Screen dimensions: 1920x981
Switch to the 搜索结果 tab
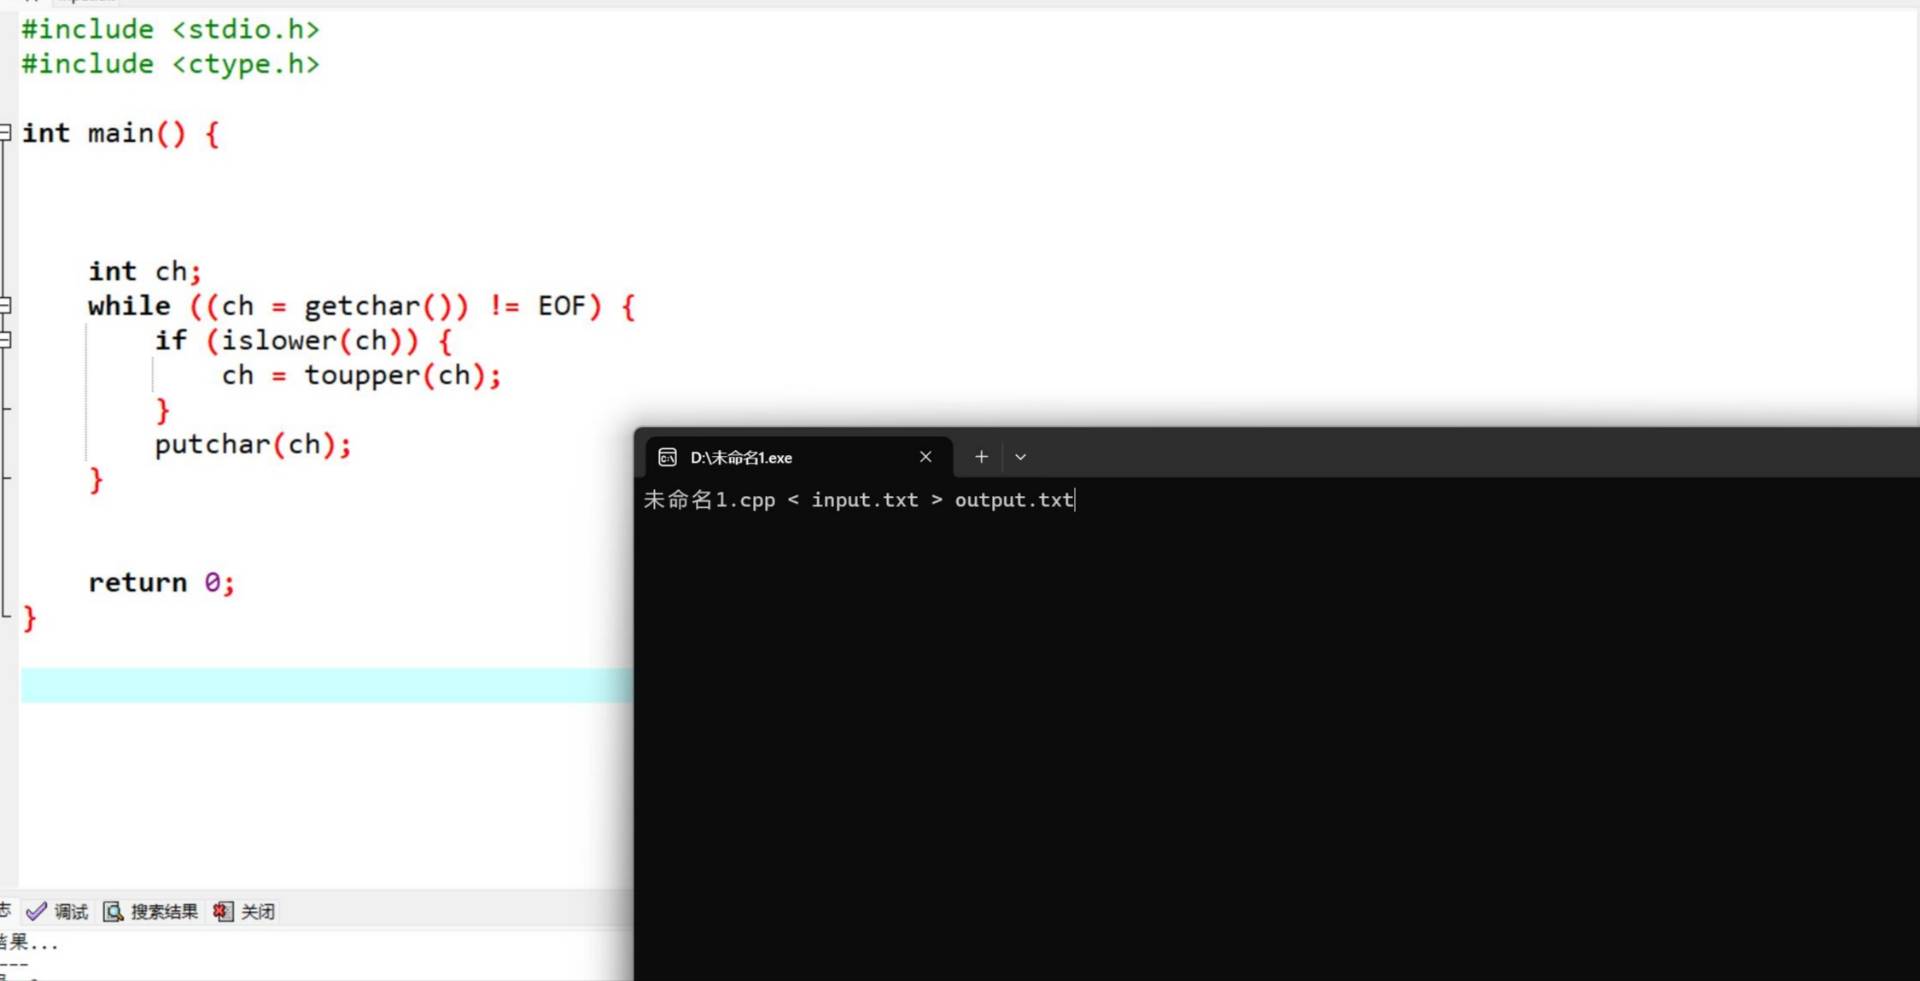[x=151, y=911]
